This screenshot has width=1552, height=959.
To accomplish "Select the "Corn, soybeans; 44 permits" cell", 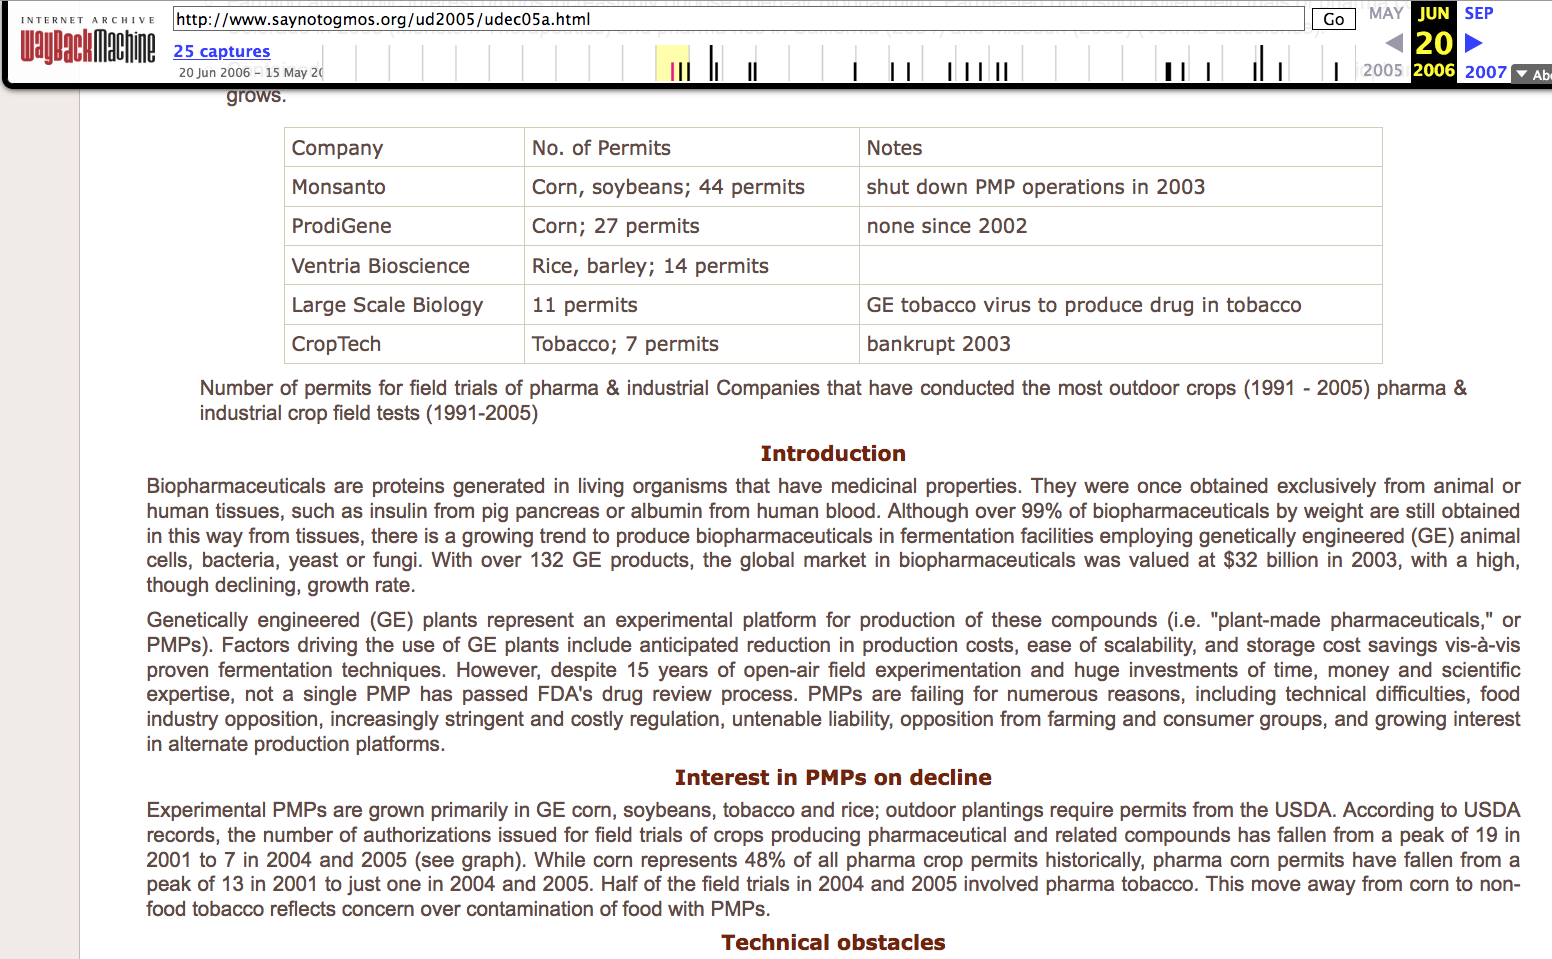I will (x=692, y=187).
